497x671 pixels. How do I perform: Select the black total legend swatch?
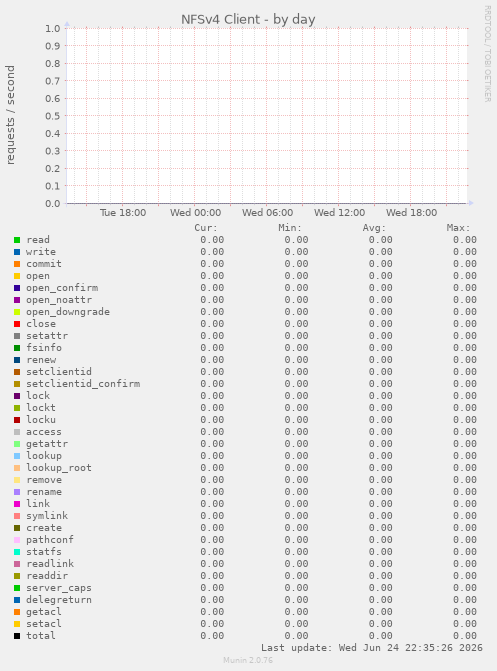pyautogui.click(x=17, y=636)
